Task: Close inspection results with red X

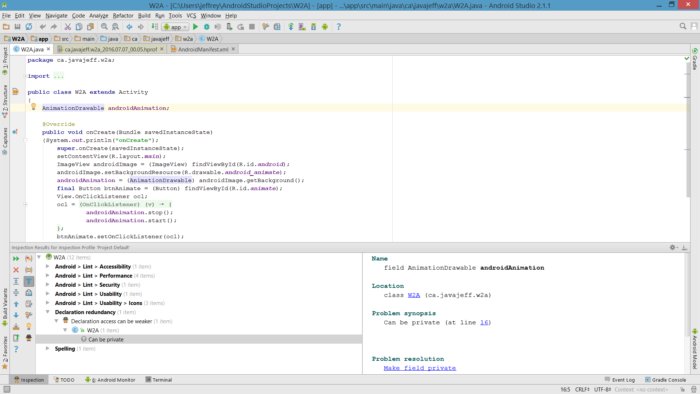Action: (x=16, y=270)
